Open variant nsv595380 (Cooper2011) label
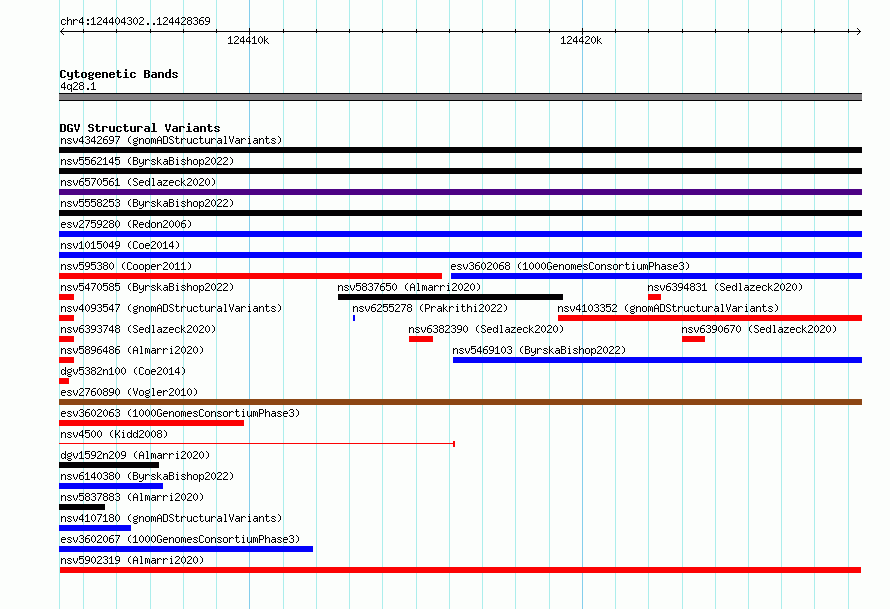 [126, 266]
